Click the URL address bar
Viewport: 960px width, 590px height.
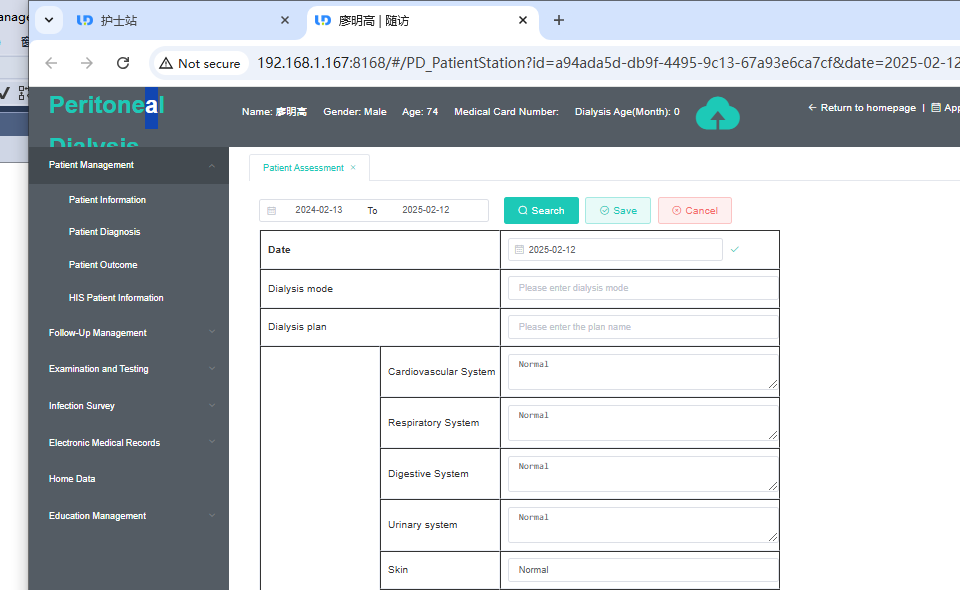pyautogui.click(x=606, y=63)
